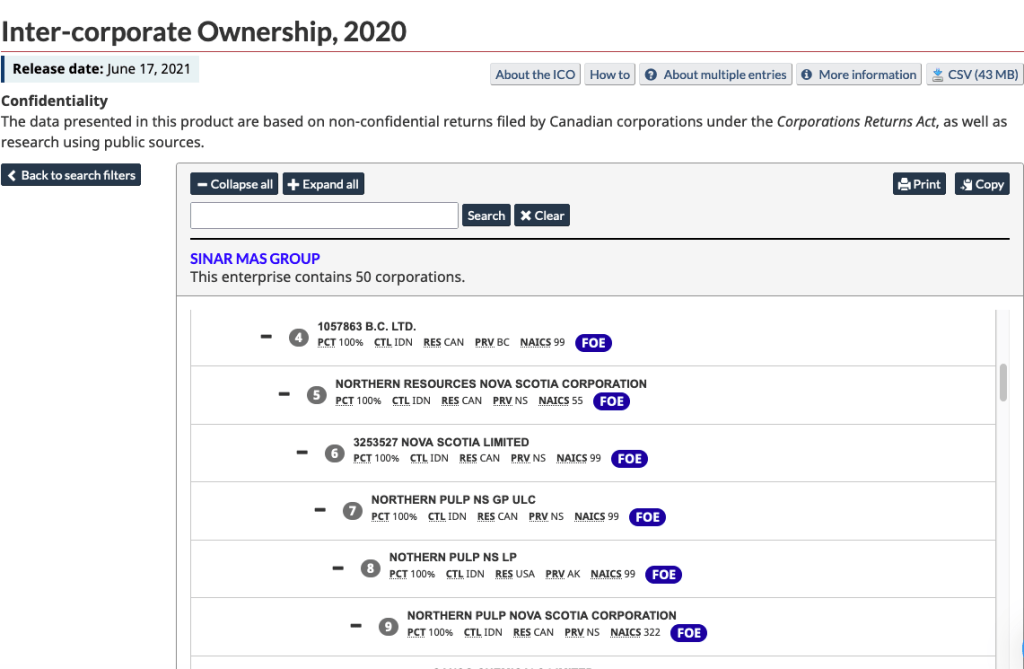Click the SINAR MAS GROUP link

point(255,258)
